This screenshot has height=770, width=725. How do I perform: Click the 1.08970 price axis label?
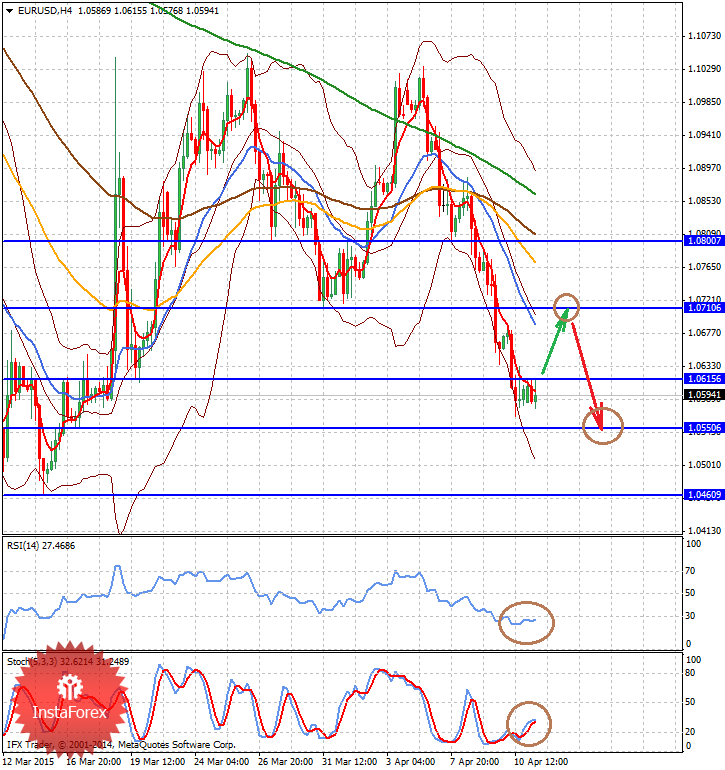pyautogui.click(x=704, y=167)
